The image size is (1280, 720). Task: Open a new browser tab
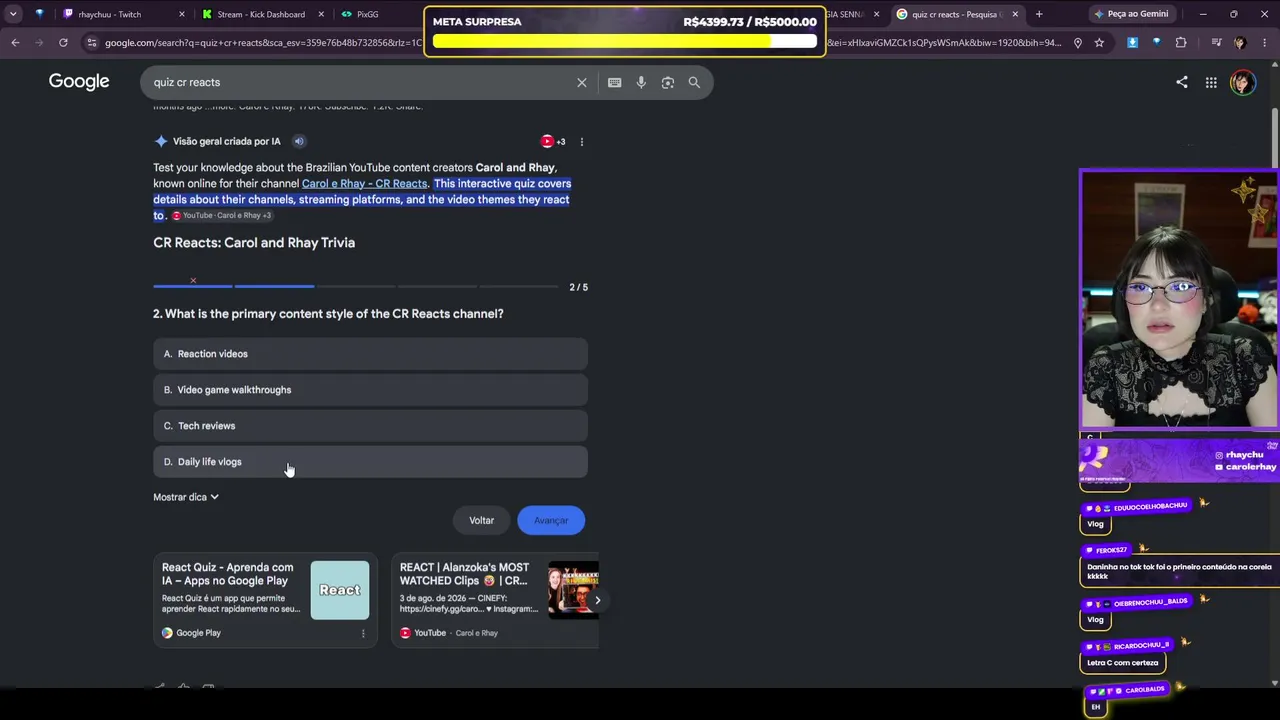[1039, 14]
